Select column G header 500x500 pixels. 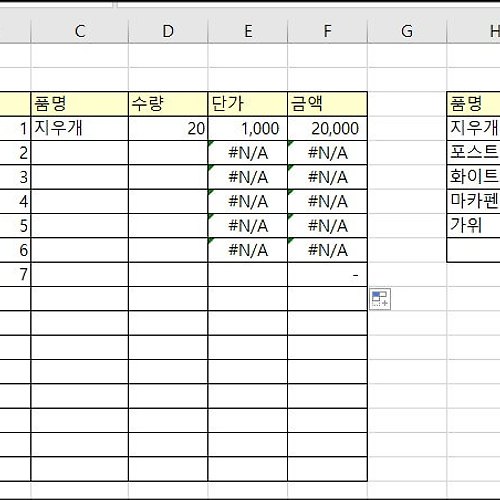[x=407, y=31]
